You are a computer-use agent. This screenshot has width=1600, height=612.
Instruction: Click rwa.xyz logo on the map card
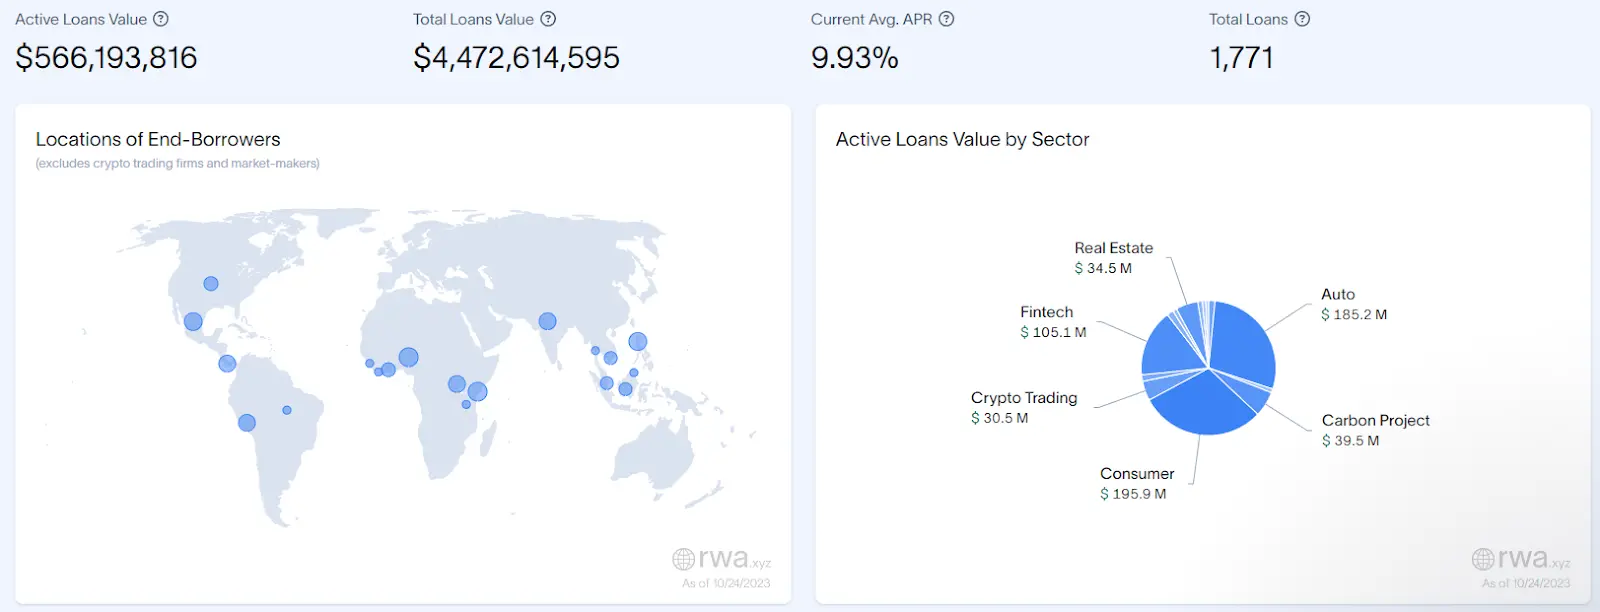[721, 559]
